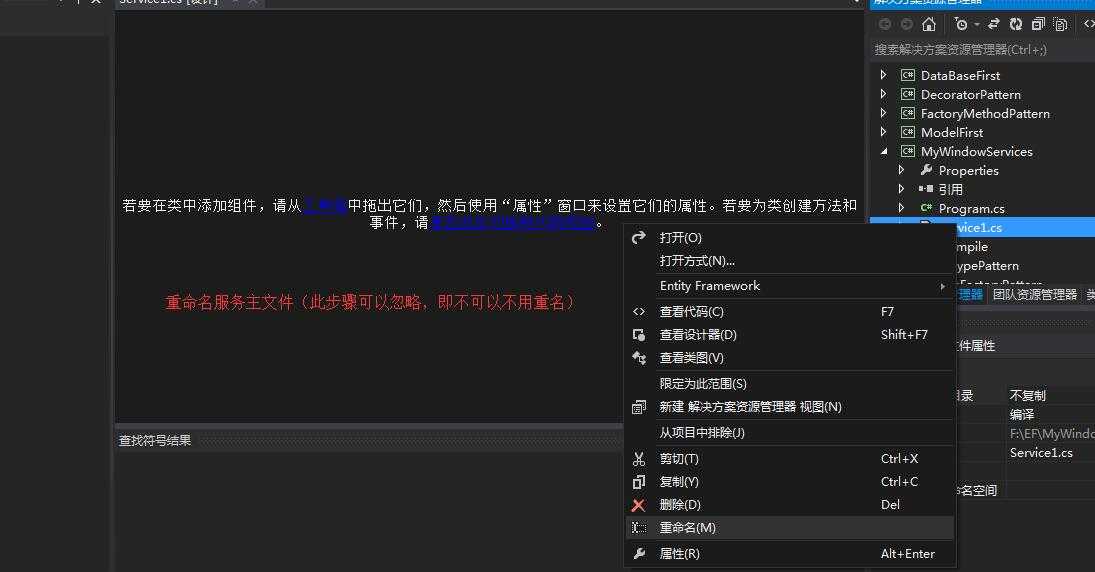Choose 打开(O) in the context menu
The height and width of the screenshot is (572, 1095).
pyautogui.click(x=789, y=237)
